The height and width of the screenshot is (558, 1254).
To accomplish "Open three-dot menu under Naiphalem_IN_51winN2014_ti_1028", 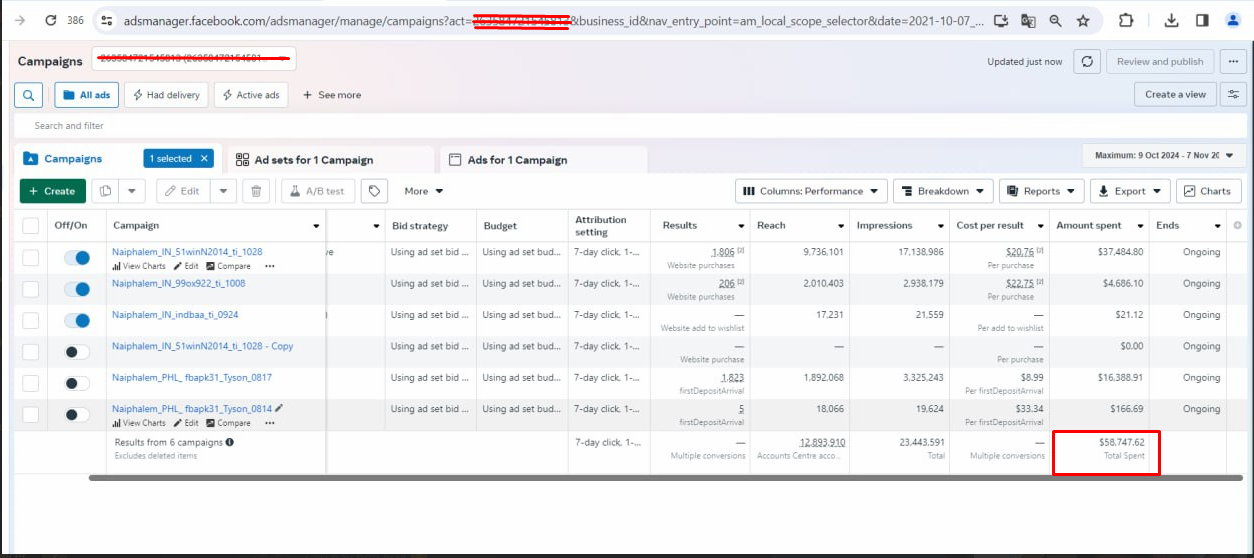I will pos(270,267).
